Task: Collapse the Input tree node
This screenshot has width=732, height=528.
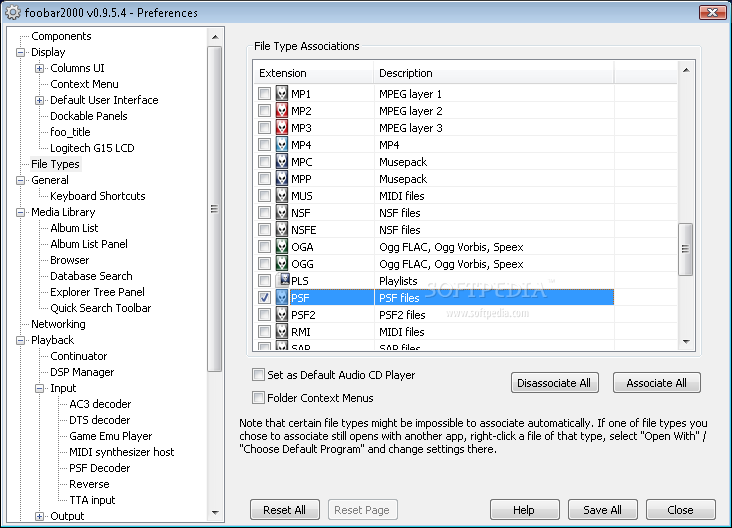Action: pyautogui.click(x=40, y=388)
